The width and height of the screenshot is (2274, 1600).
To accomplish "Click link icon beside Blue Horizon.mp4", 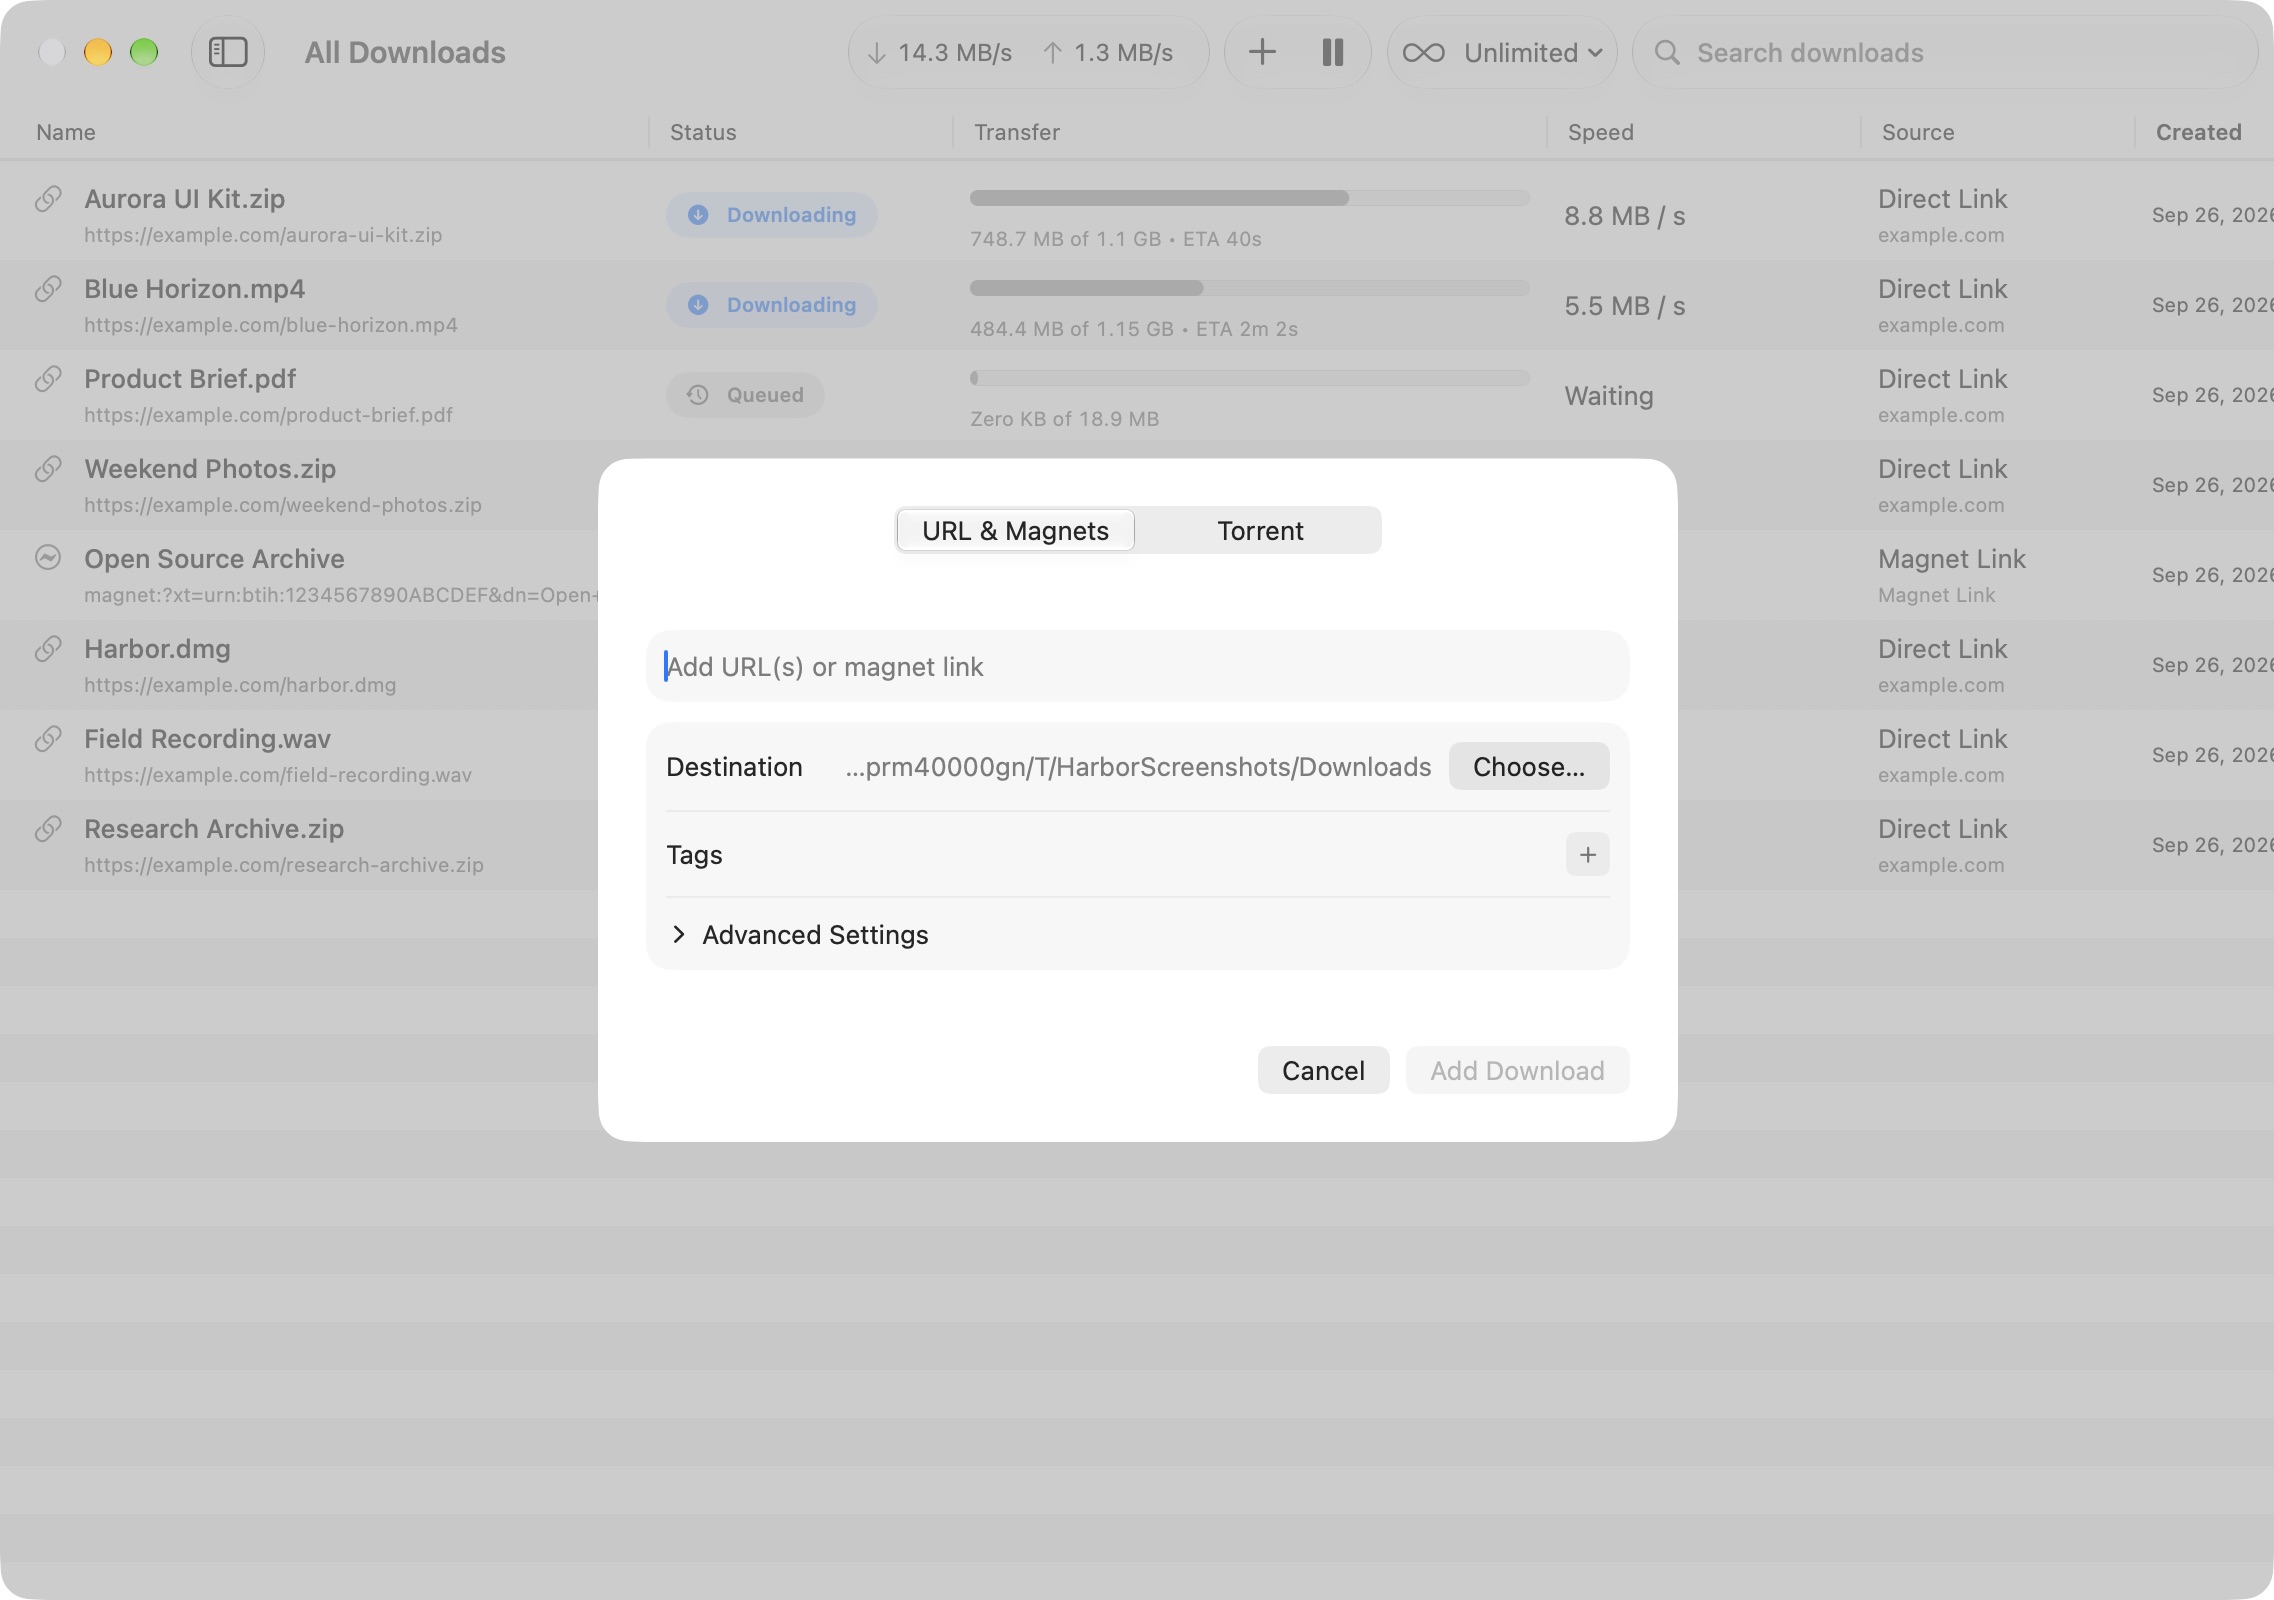I will pos(48,289).
